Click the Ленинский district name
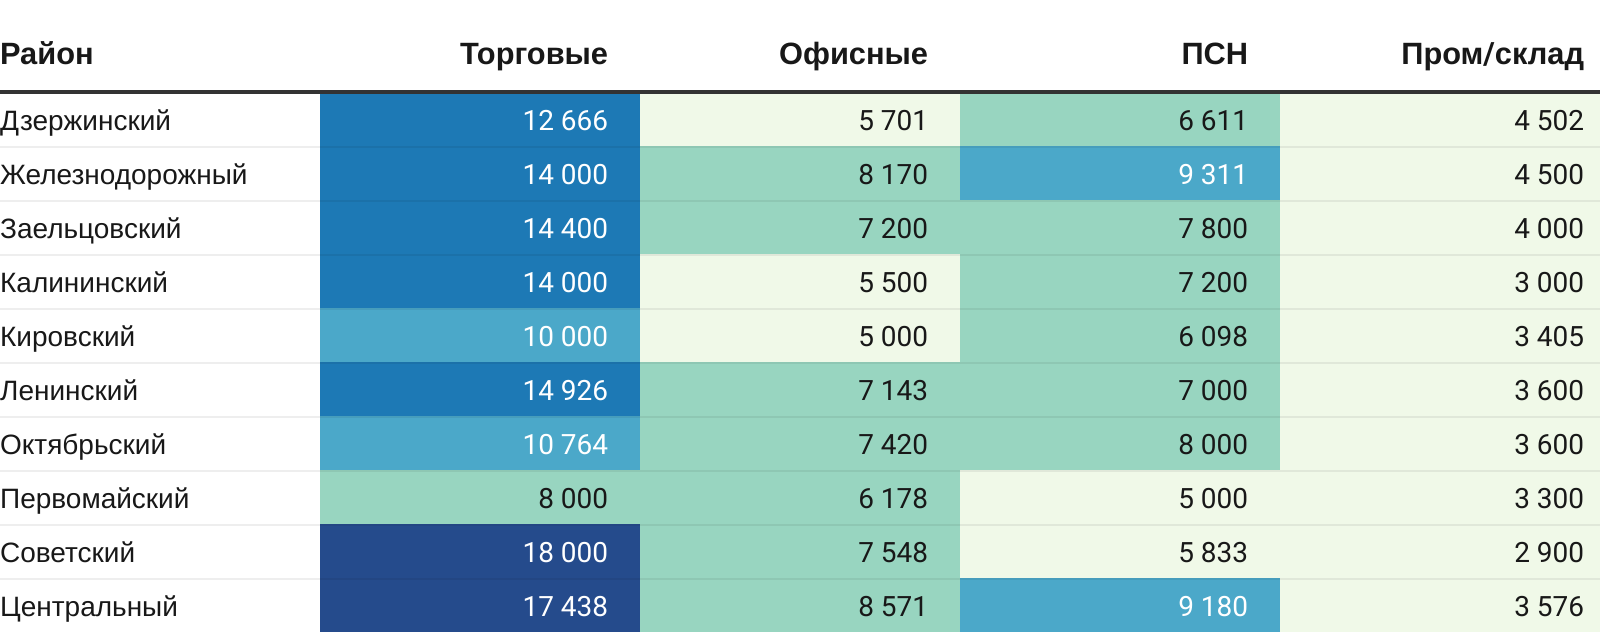Screen dimensions: 1600x632 tap(69, 391)
